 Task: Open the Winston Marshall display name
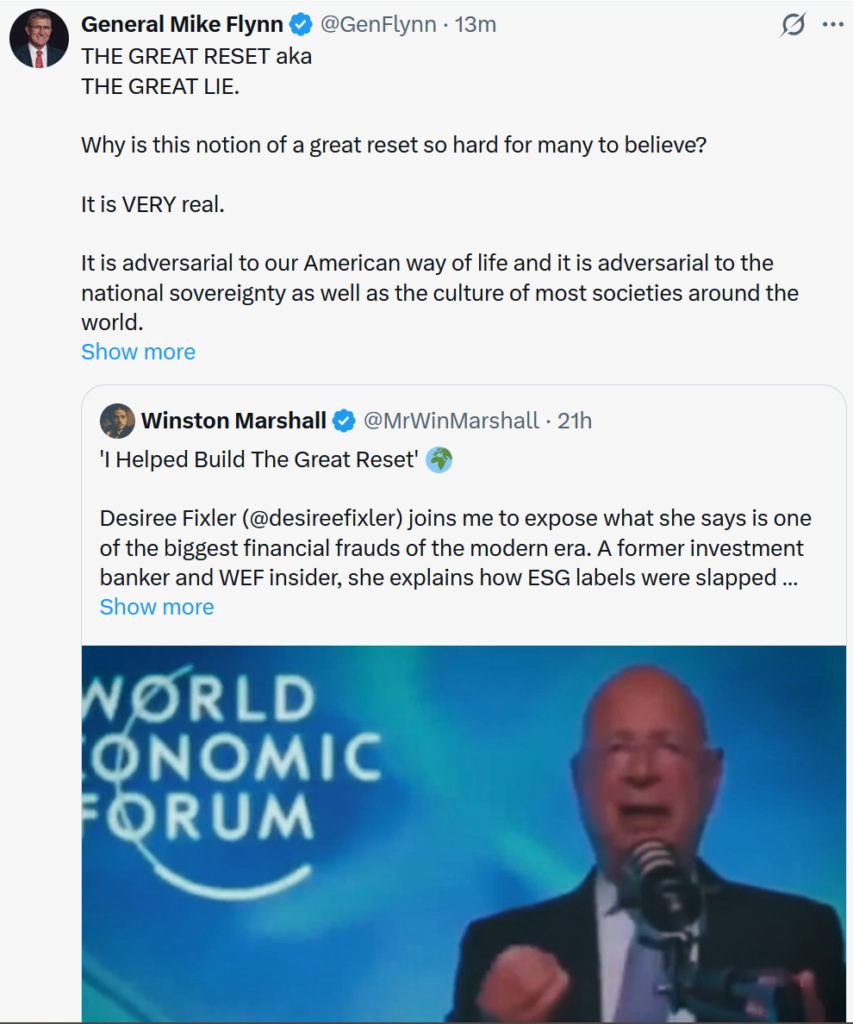(233, 421)
